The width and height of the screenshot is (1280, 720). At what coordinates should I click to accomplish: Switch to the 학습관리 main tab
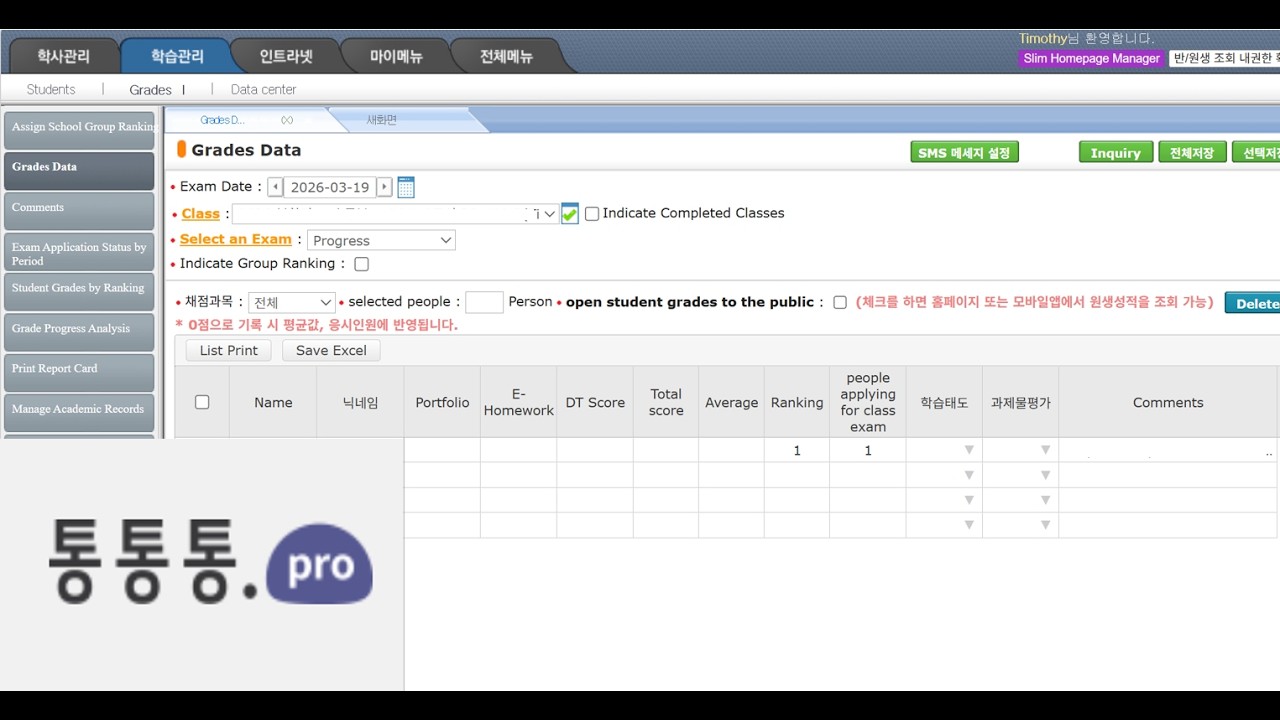click(177, 56)
